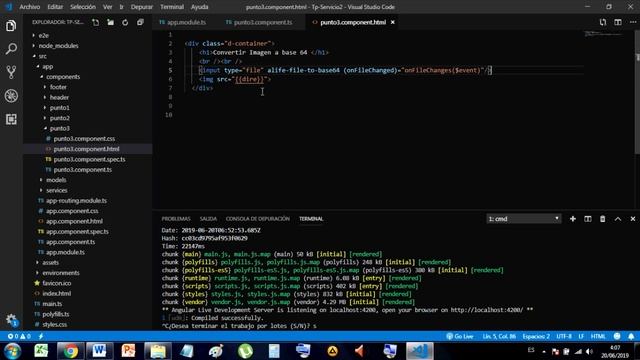The width and height of the screenshot is (640, 360).
Task: Open the Debug view in activity bar
Action: click(x=11, y=96)
